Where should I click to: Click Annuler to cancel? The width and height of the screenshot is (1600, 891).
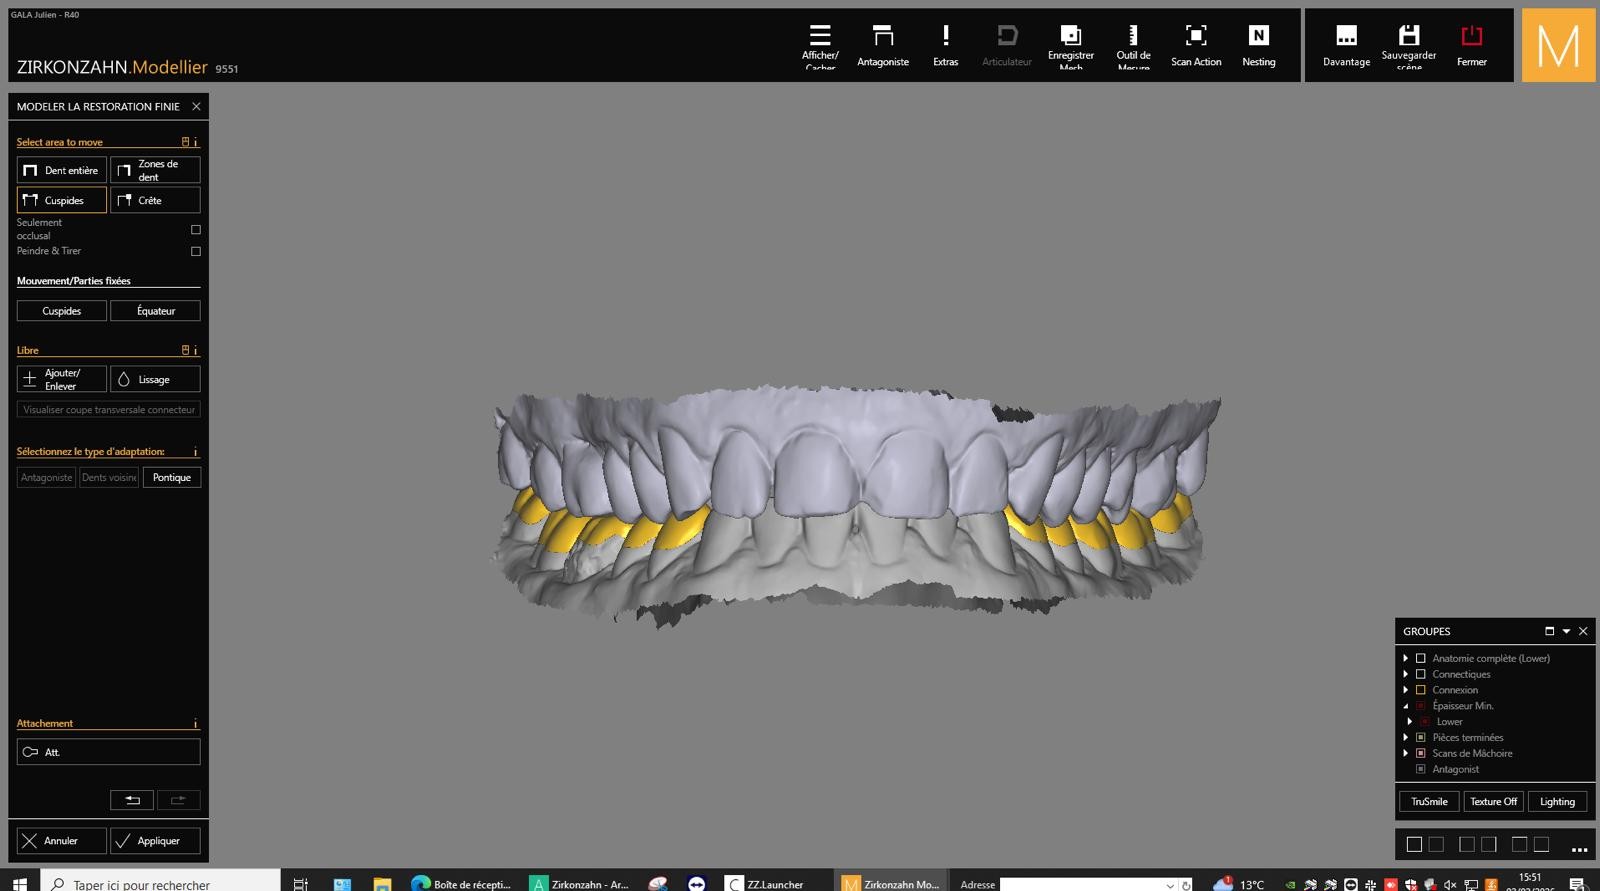click(x=62, y=841)
